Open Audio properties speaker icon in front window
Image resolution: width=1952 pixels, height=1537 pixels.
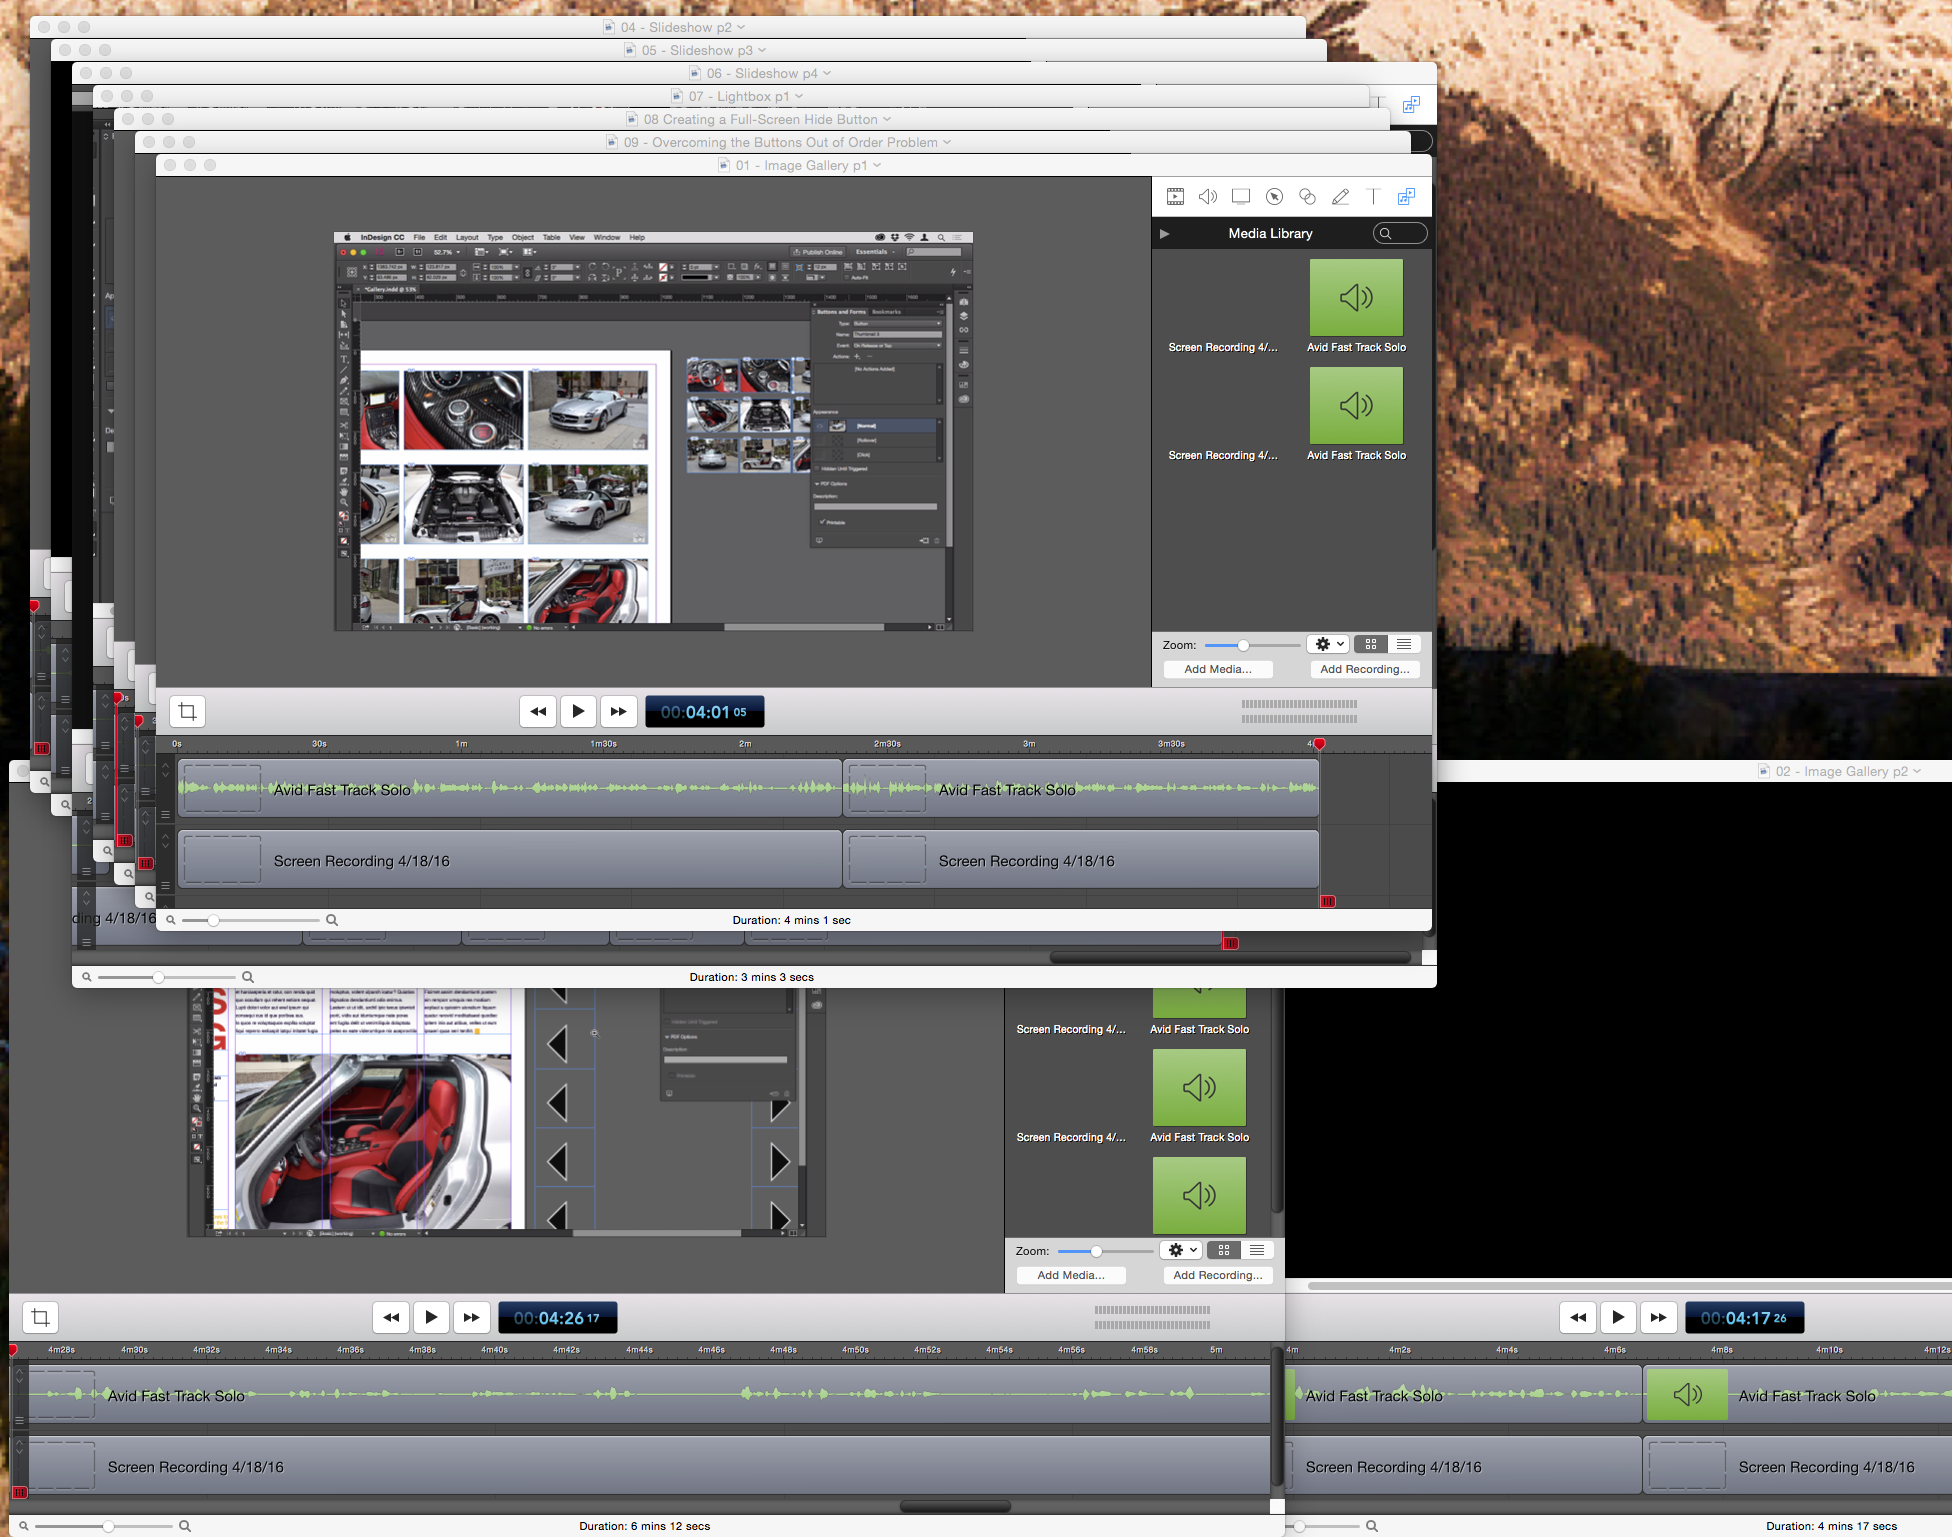click(1208, 197)
